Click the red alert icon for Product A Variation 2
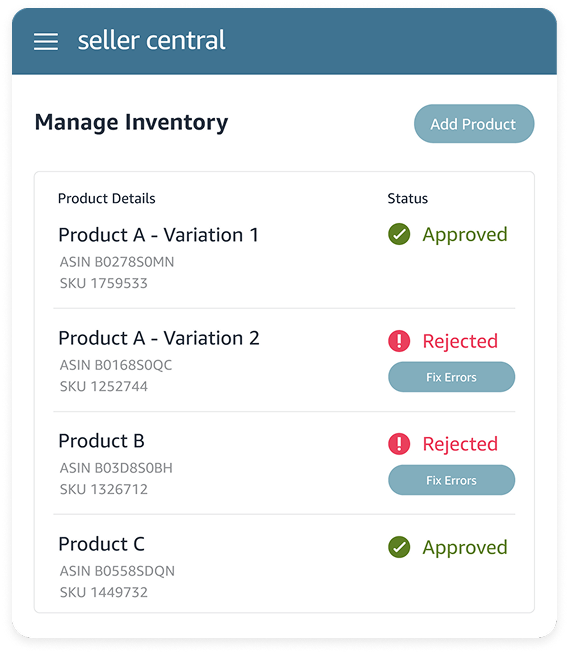This screenshot has height=654, width=569. pos(399,341)
